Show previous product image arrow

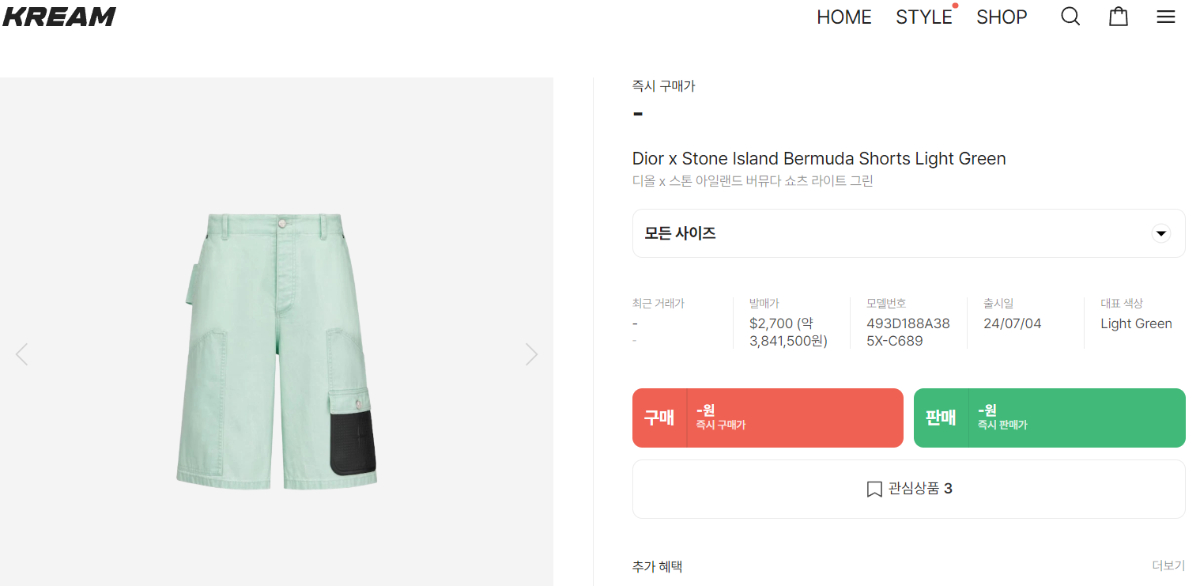point(22,354)
